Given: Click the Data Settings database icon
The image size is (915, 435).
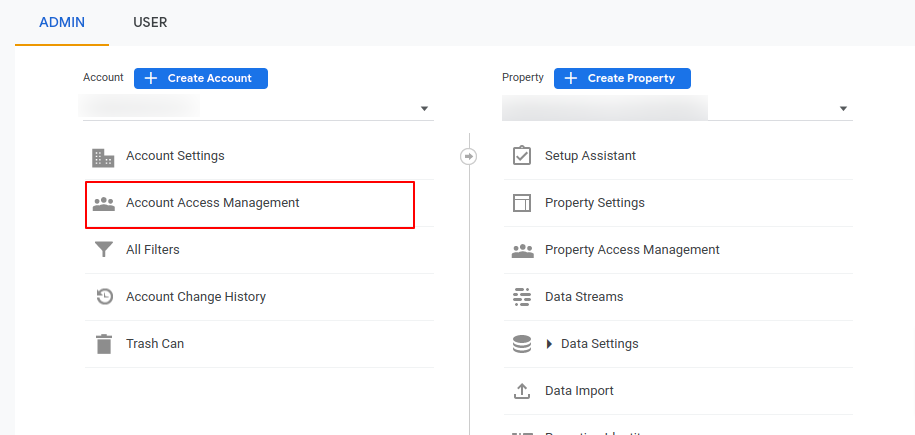Looking at the screenshot, I should click(522, 344).
